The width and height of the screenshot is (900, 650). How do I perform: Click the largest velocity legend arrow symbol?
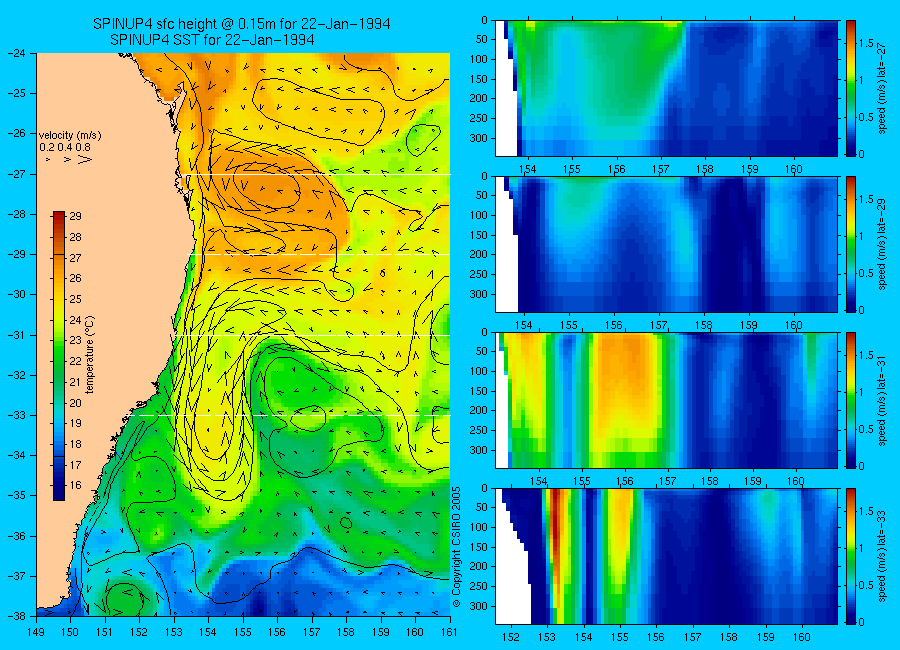pyautogui.click(x=85, y=160)
